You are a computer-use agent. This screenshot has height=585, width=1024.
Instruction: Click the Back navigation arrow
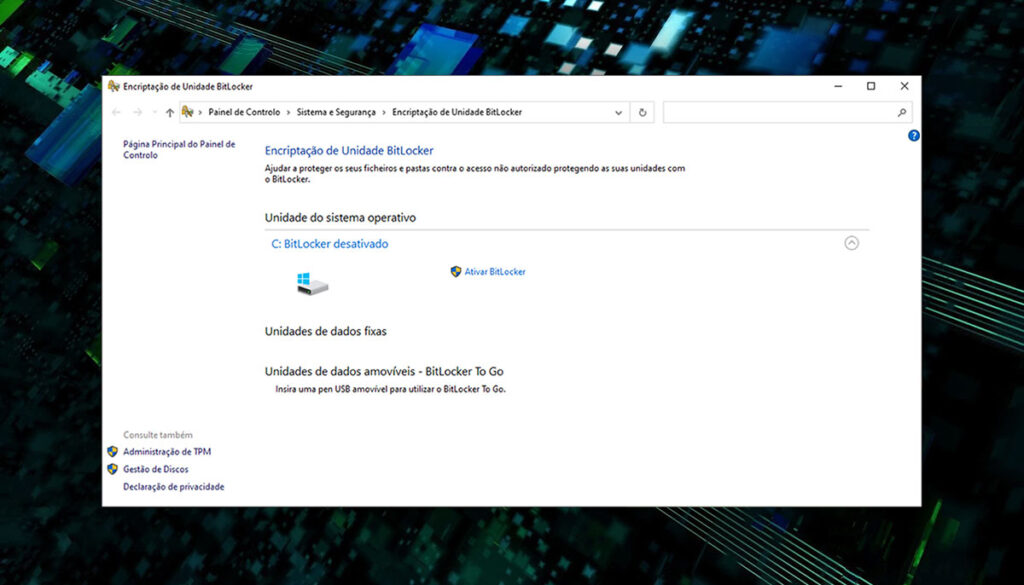(x=117, y=112)
